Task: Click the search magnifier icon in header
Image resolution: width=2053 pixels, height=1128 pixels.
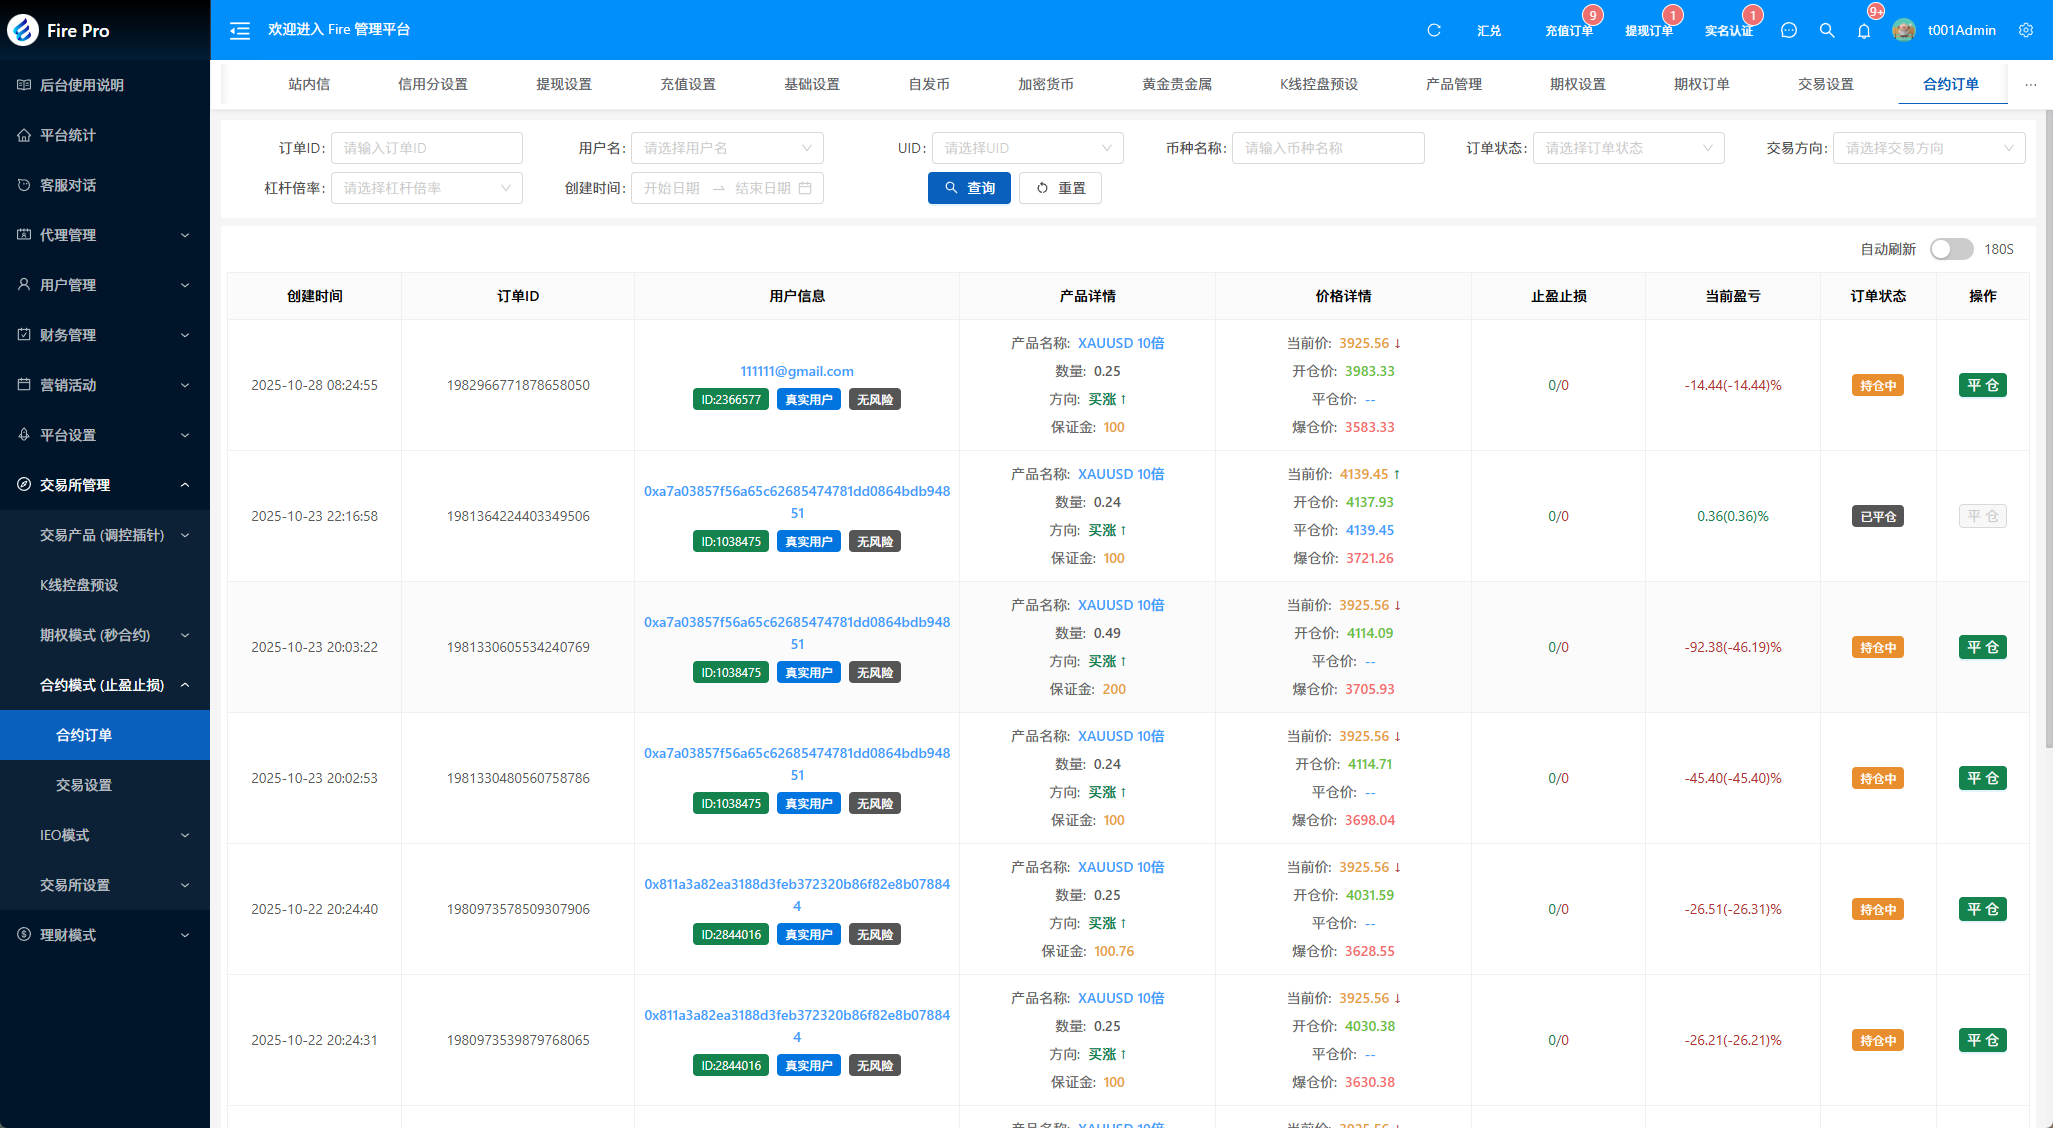Action: [1827, 30]
